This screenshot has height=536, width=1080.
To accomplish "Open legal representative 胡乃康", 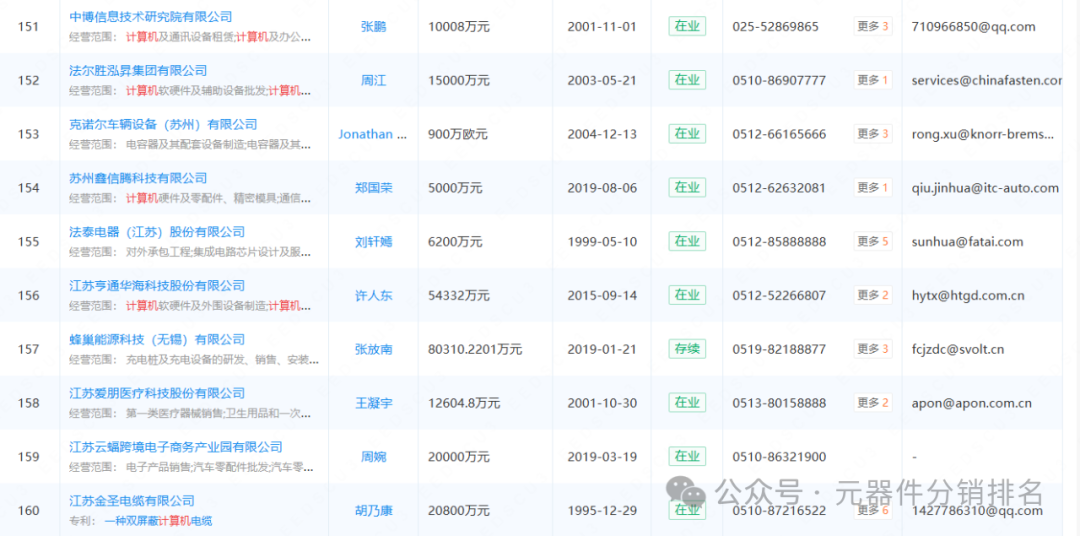I will coord(373,511).
